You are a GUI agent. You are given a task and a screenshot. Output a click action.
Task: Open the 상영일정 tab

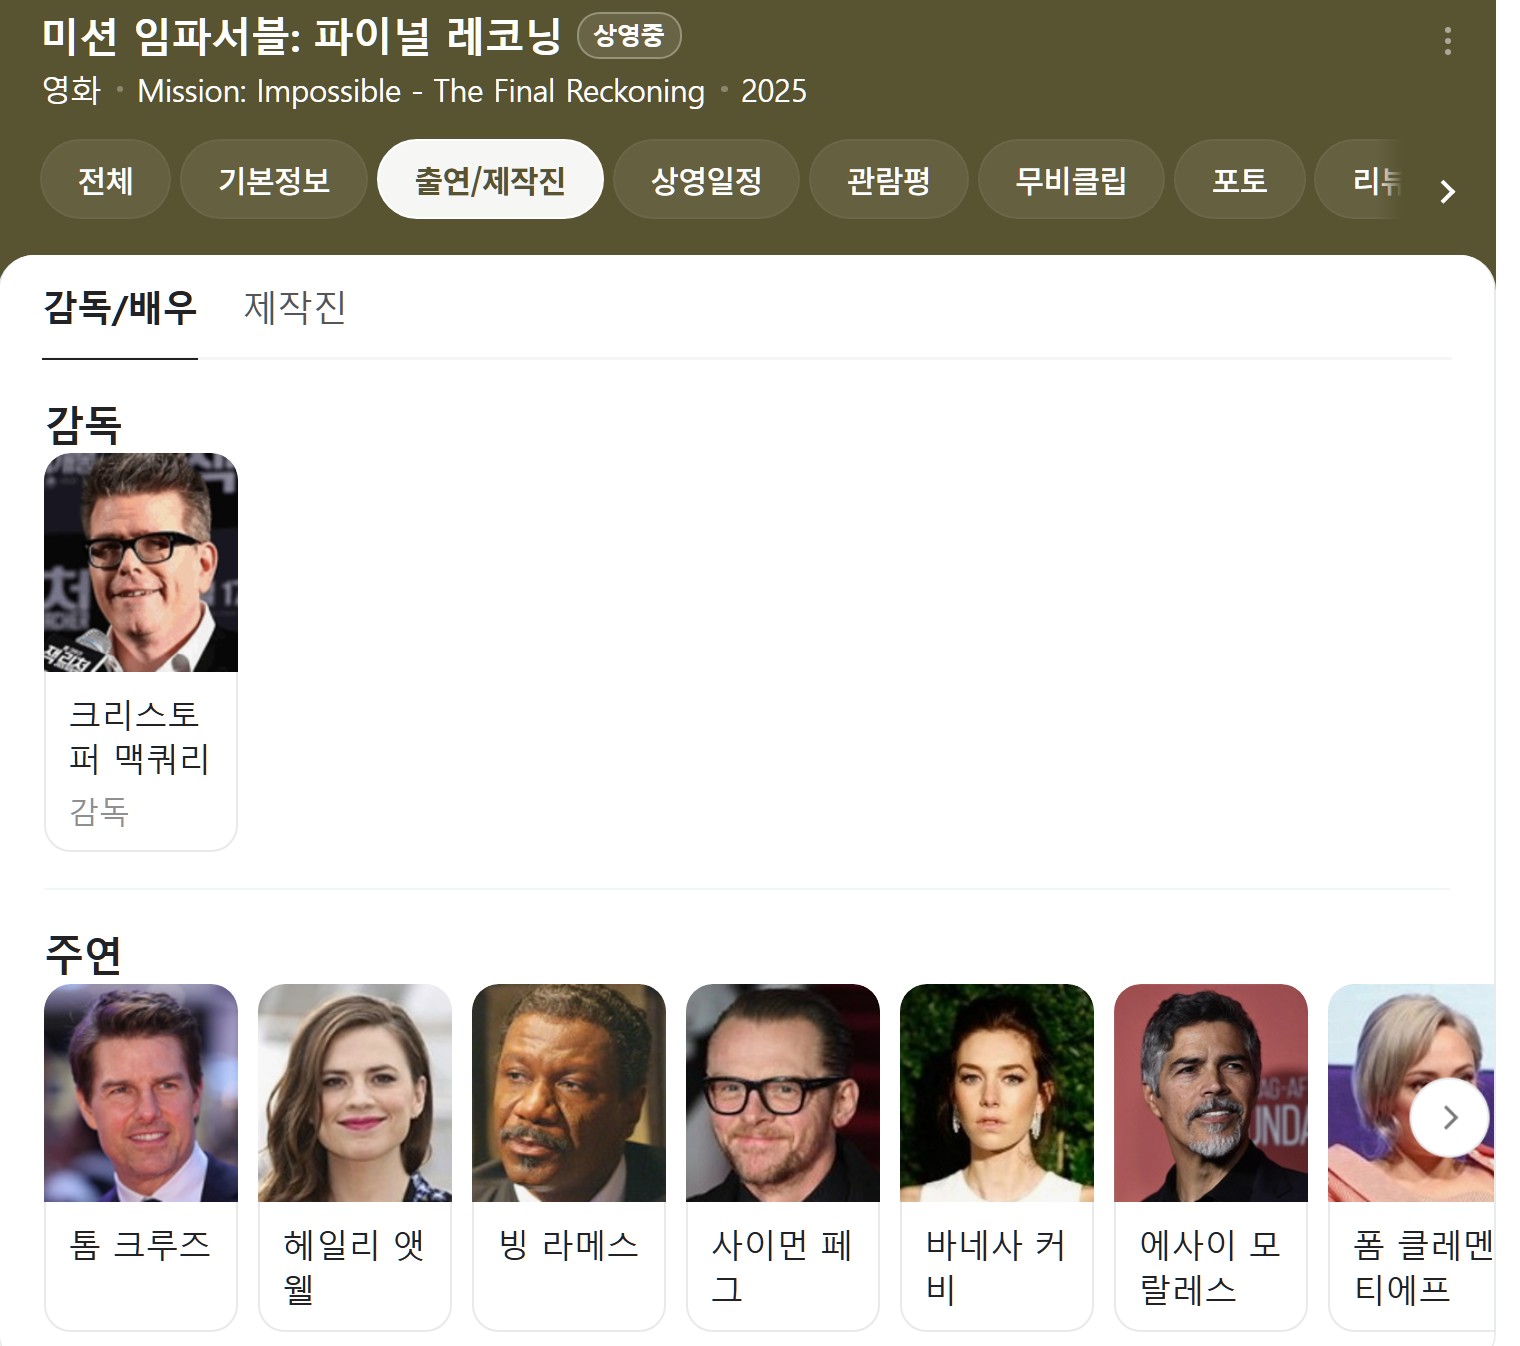click(706, 180)
